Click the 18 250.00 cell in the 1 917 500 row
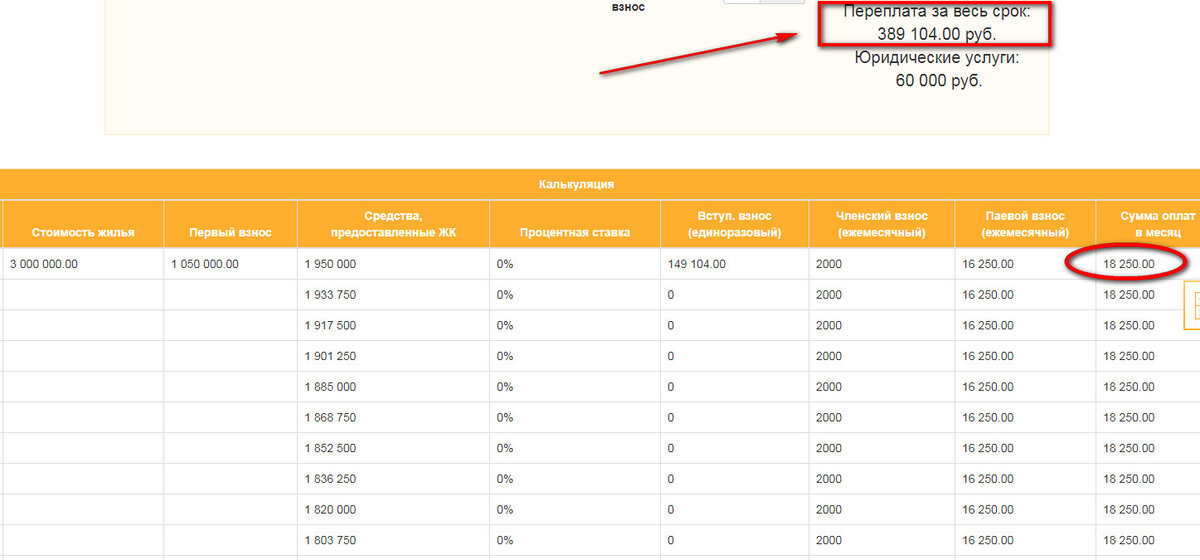 coord(1148,326)
